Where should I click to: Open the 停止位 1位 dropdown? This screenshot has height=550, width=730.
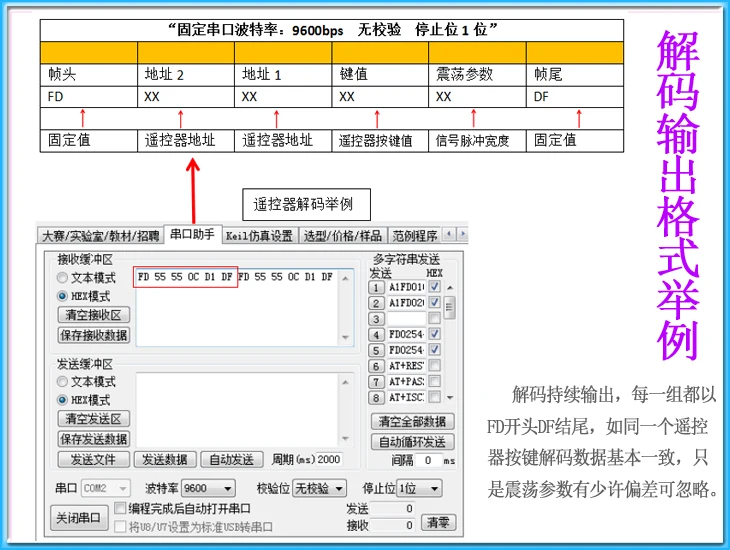[x=419, y=488]
